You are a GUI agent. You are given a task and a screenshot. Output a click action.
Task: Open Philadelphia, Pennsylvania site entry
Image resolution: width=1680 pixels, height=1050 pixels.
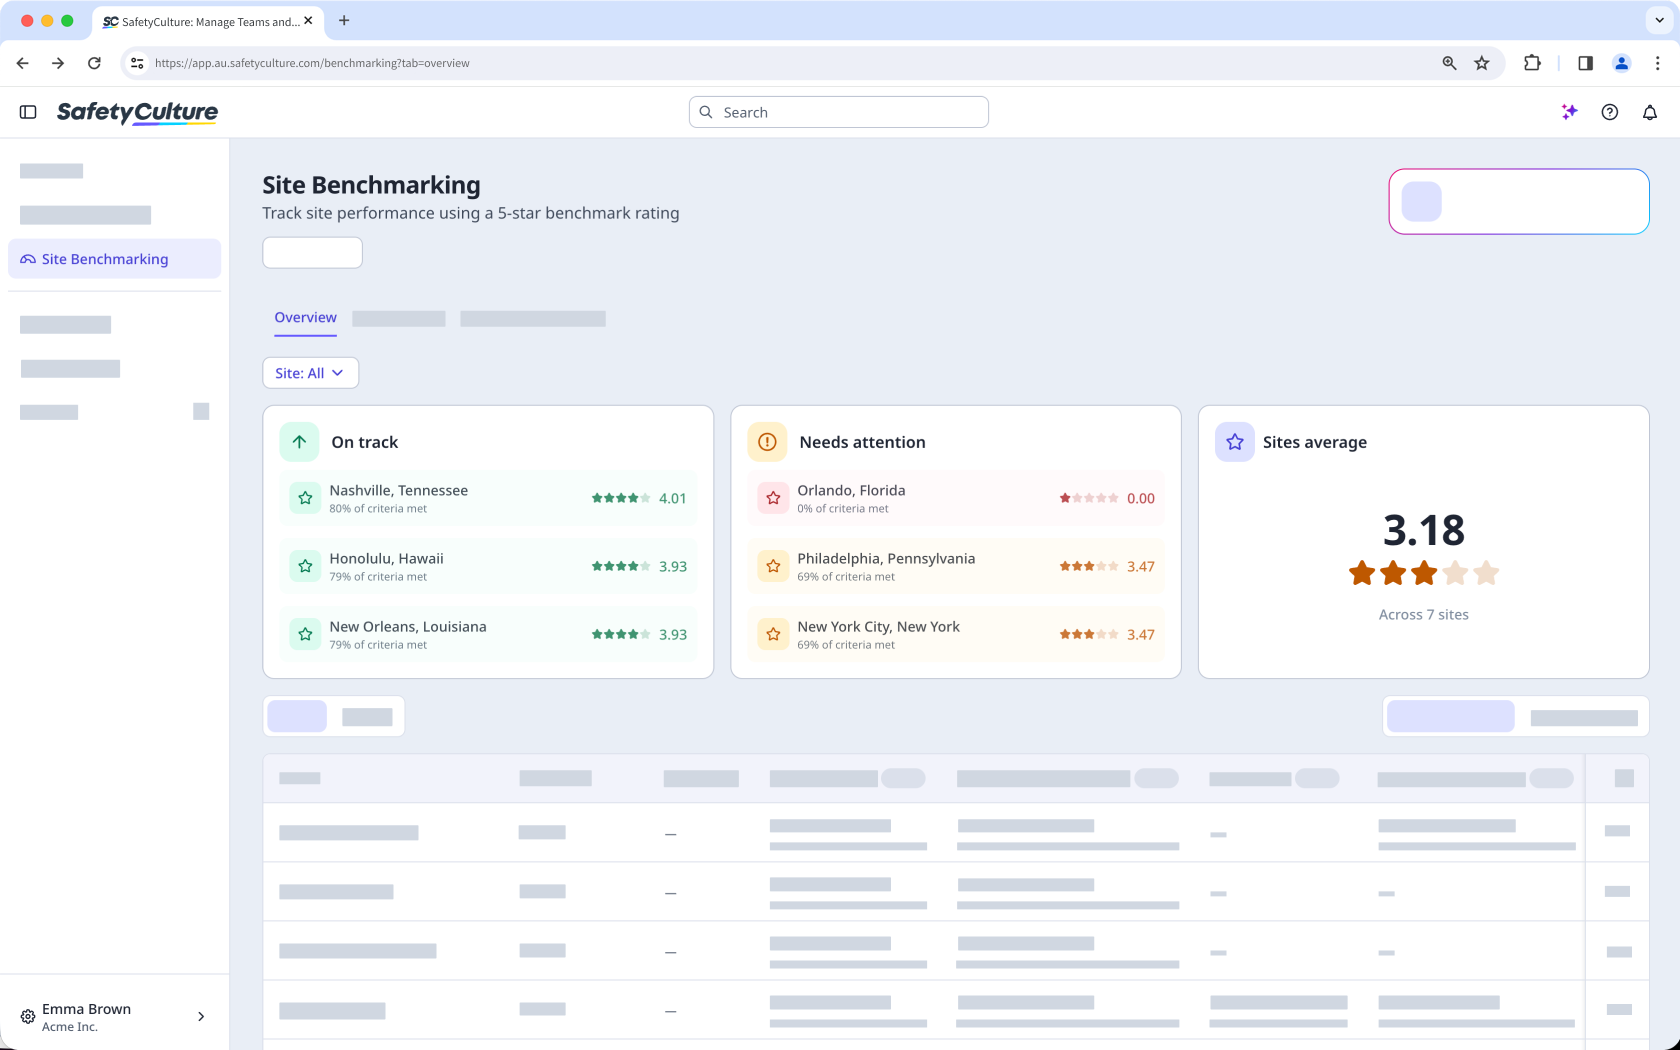(x=956, y=566)
